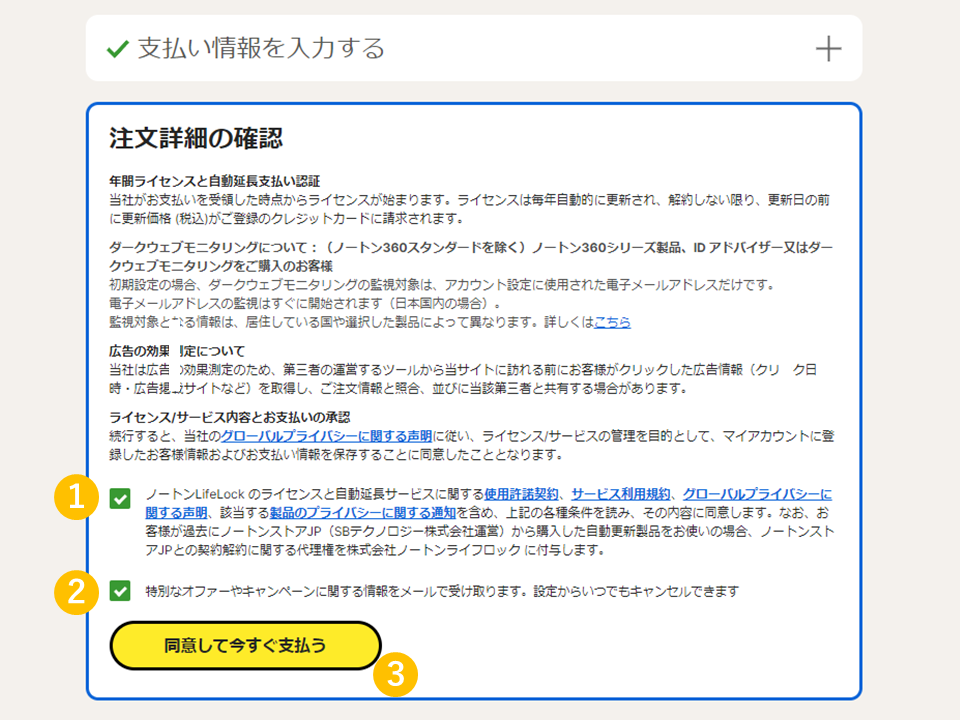Open the 使用許諾契約 link
The image size is (960, 720).
[x=521, y=494]
